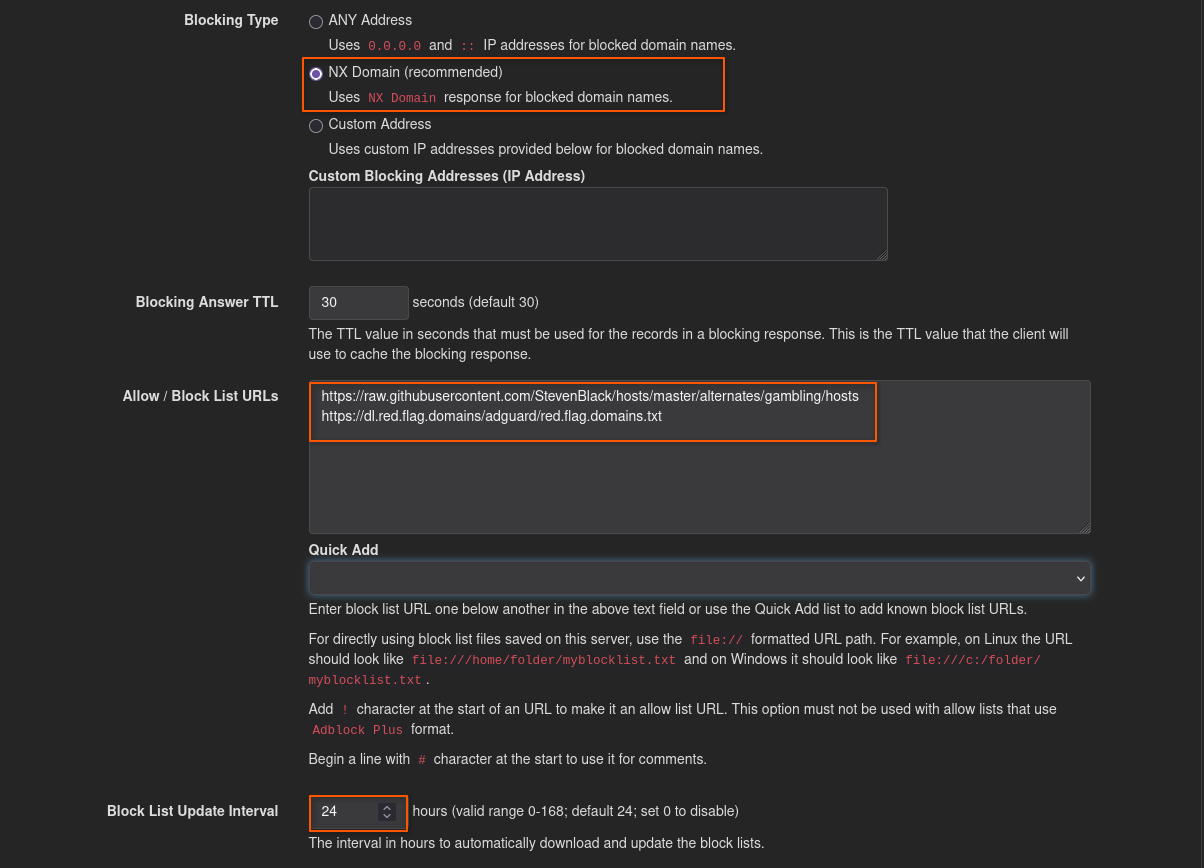
Task: Decrease Block List Update Interval with down arrow
Action: point(387,817)
